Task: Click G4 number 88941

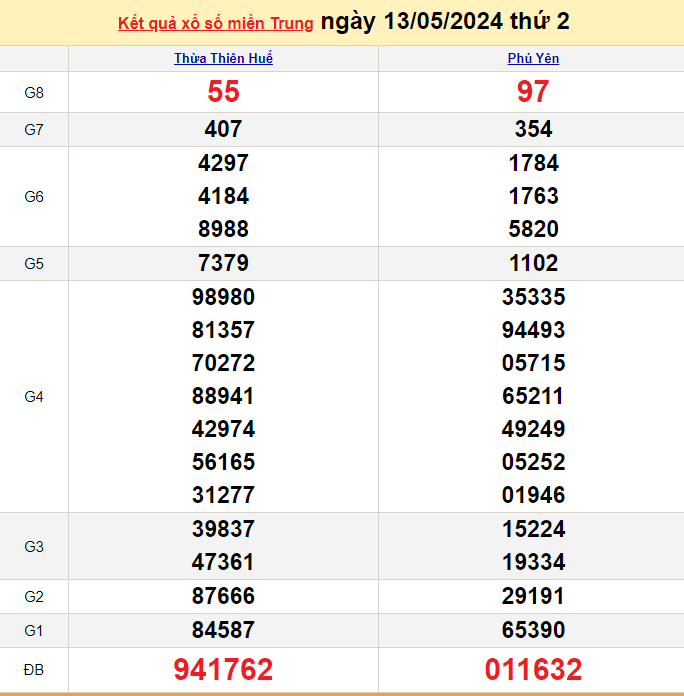Action: [223, 396]
